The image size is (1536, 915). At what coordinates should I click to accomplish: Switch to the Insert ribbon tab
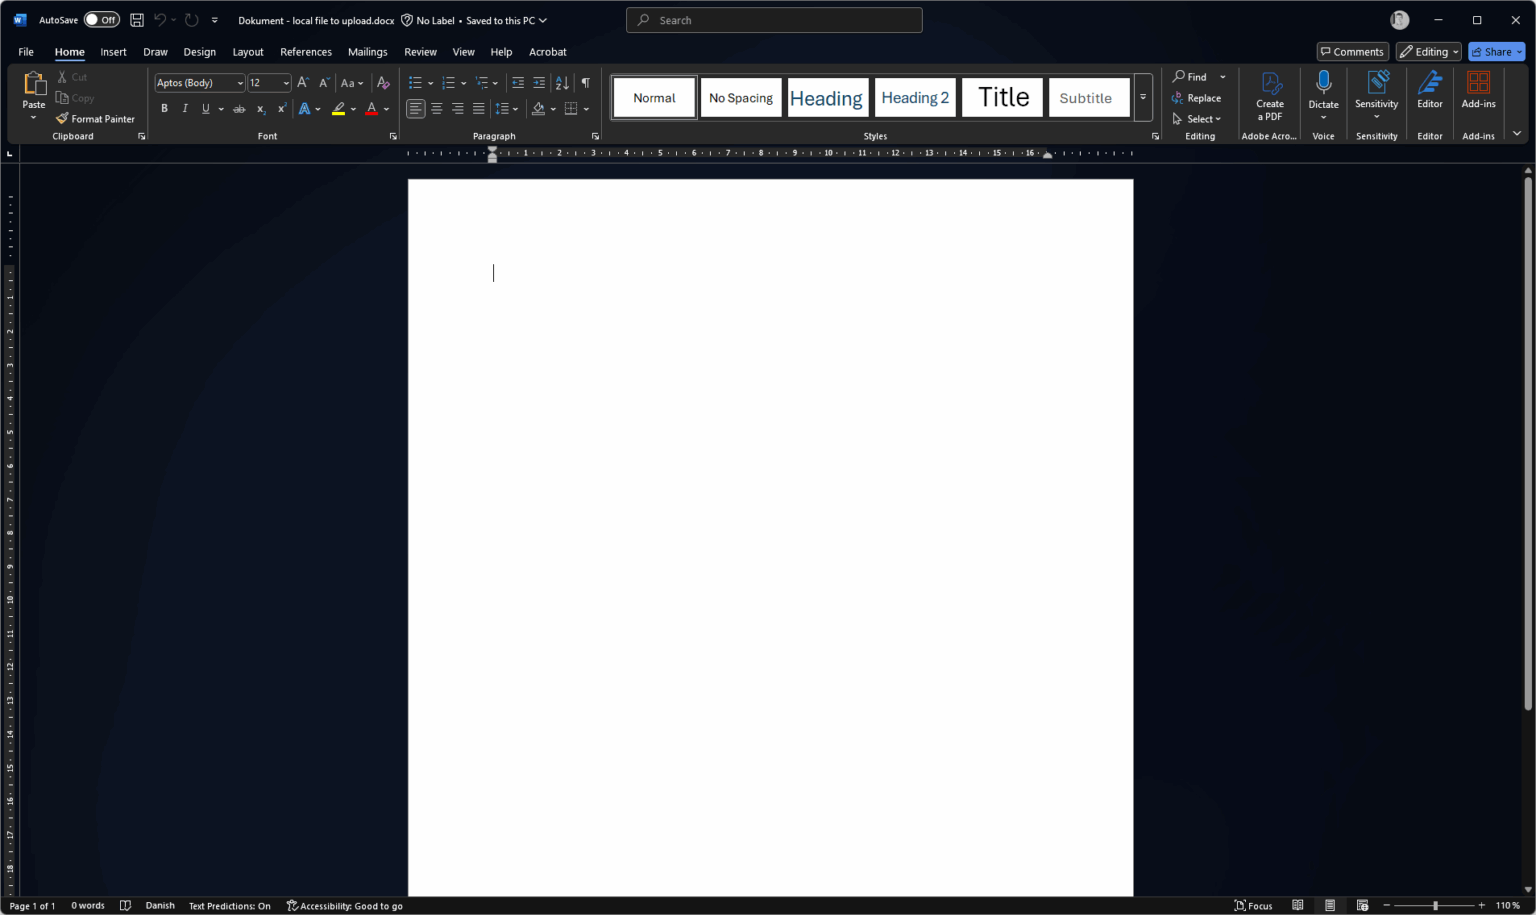tap(113, 51)
